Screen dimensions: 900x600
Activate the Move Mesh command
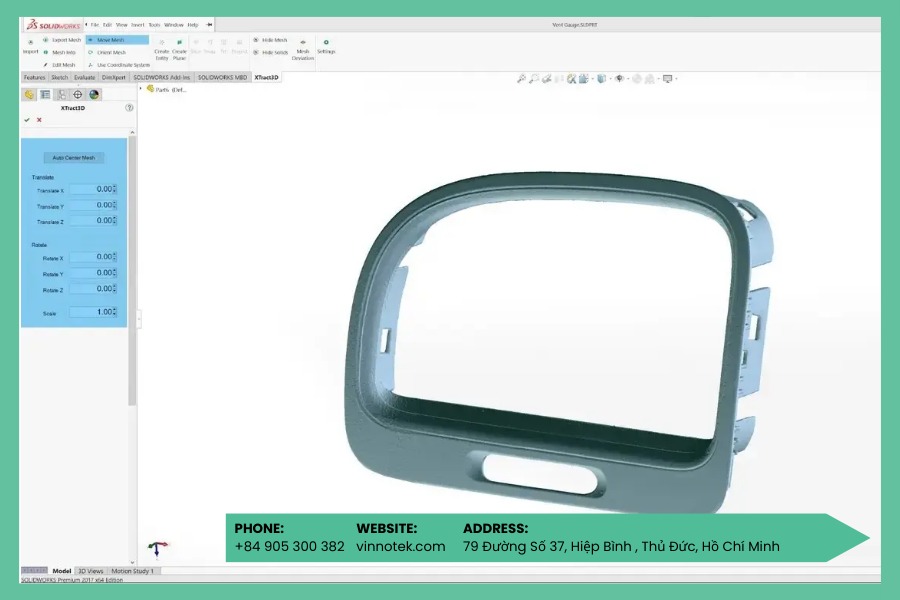pos(117,40)
